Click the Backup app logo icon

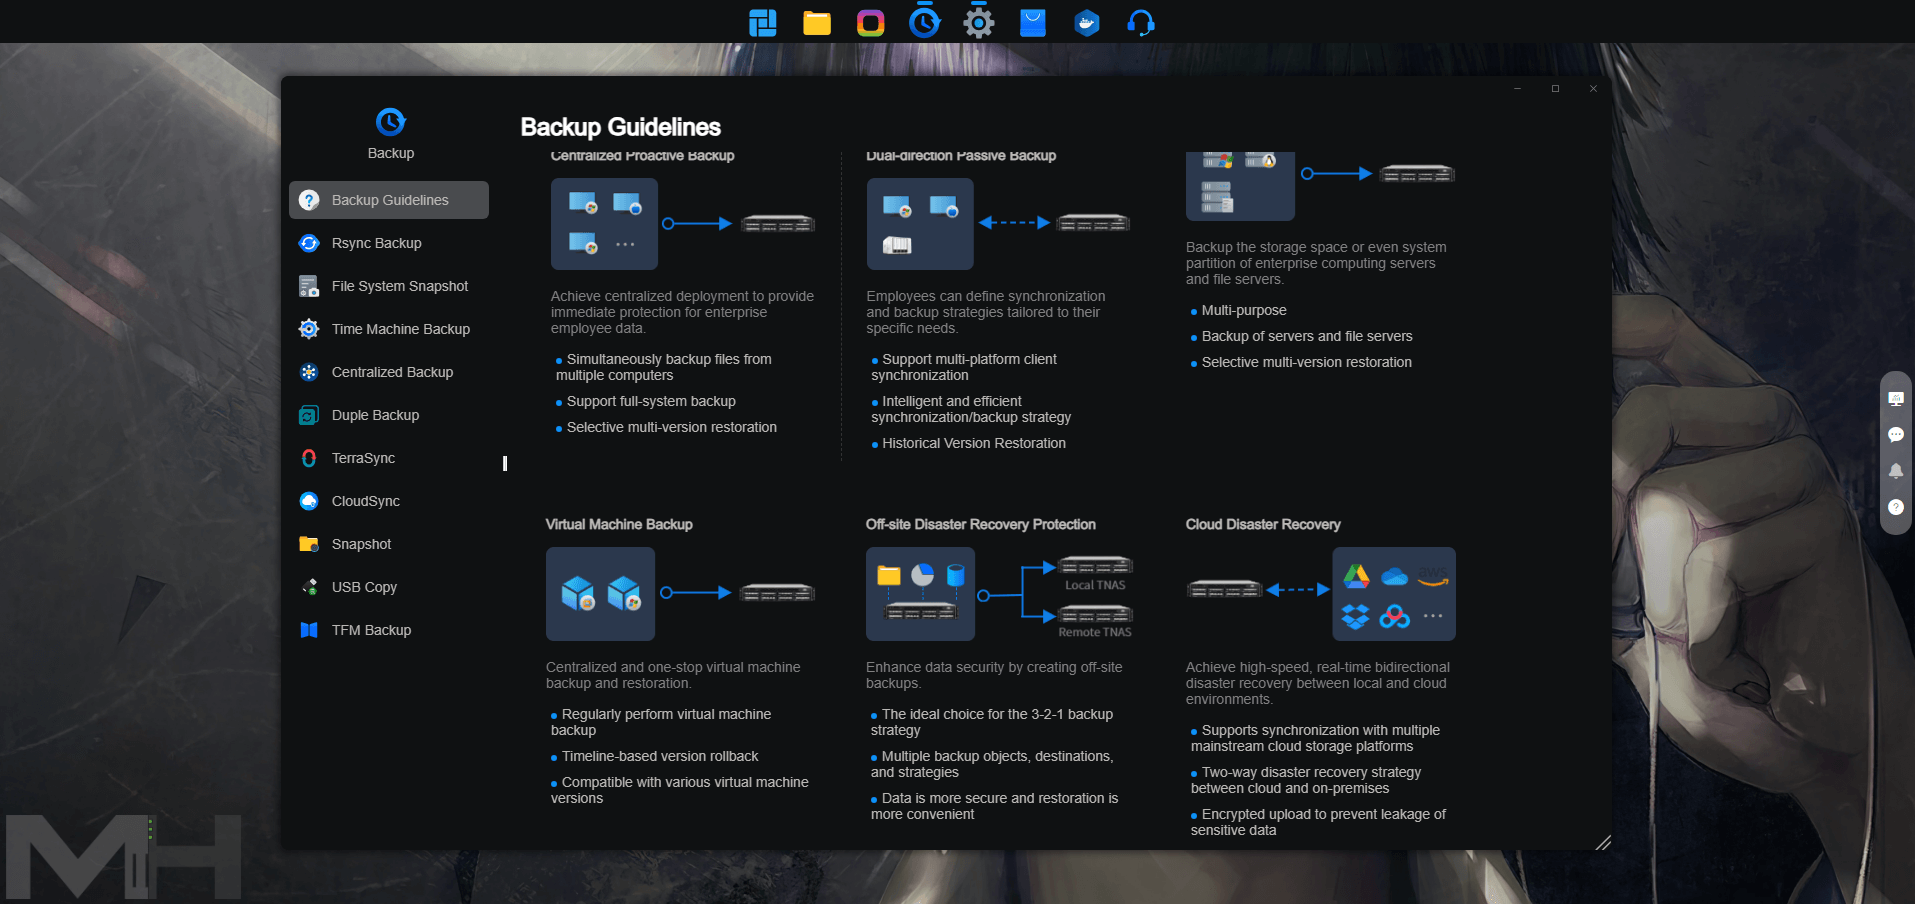(390, 122)
